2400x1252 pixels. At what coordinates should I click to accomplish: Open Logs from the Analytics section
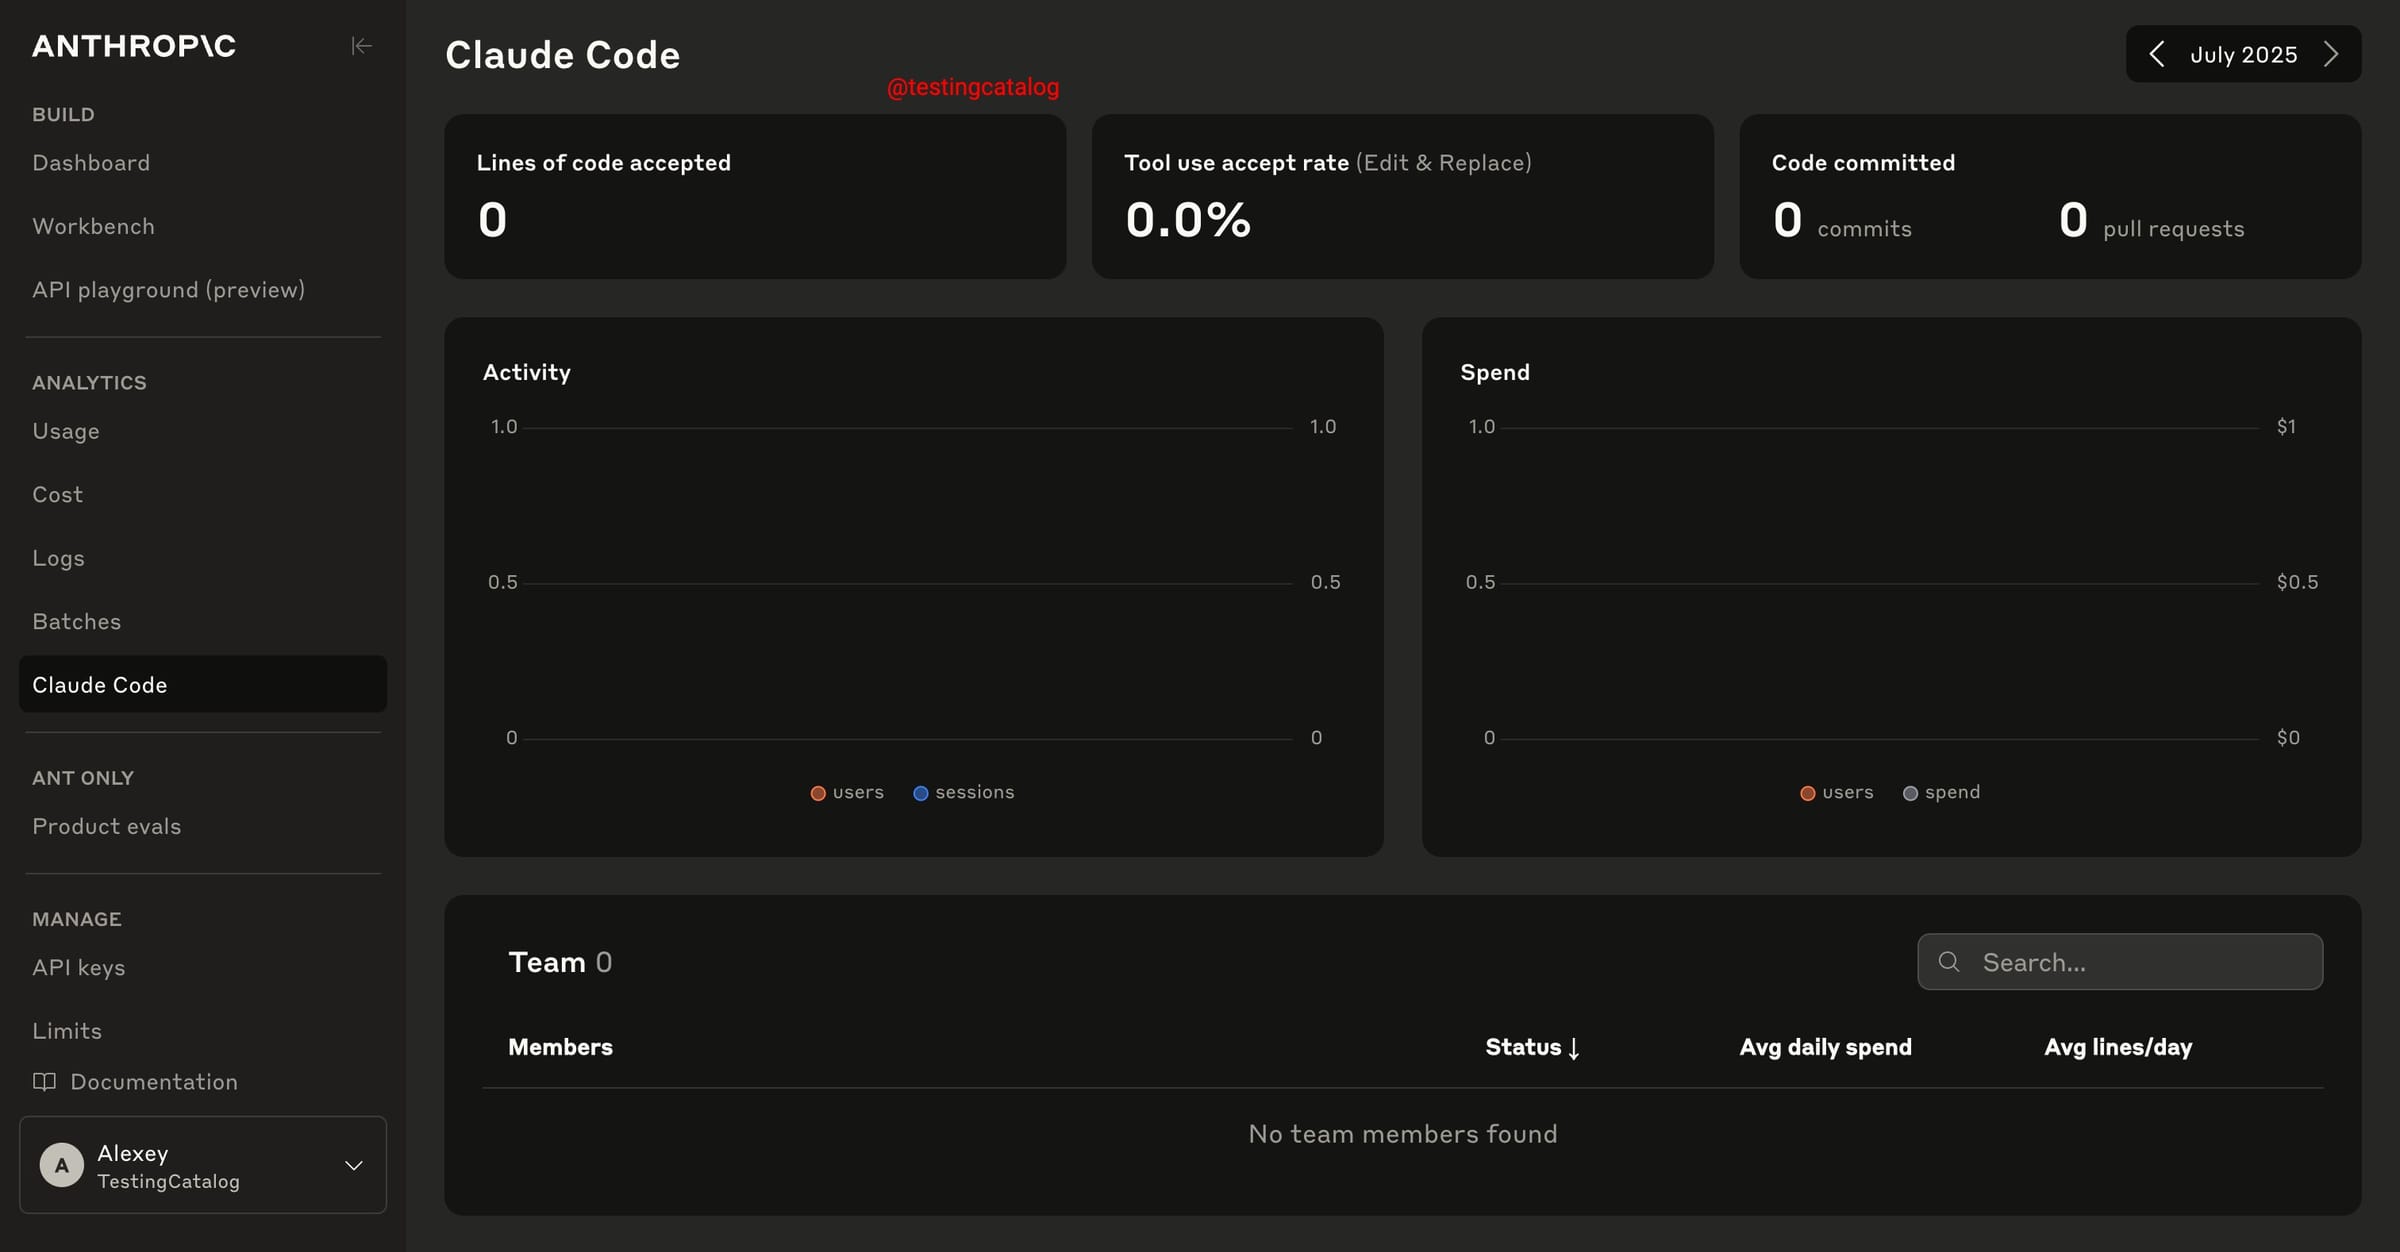pos(57,558)
